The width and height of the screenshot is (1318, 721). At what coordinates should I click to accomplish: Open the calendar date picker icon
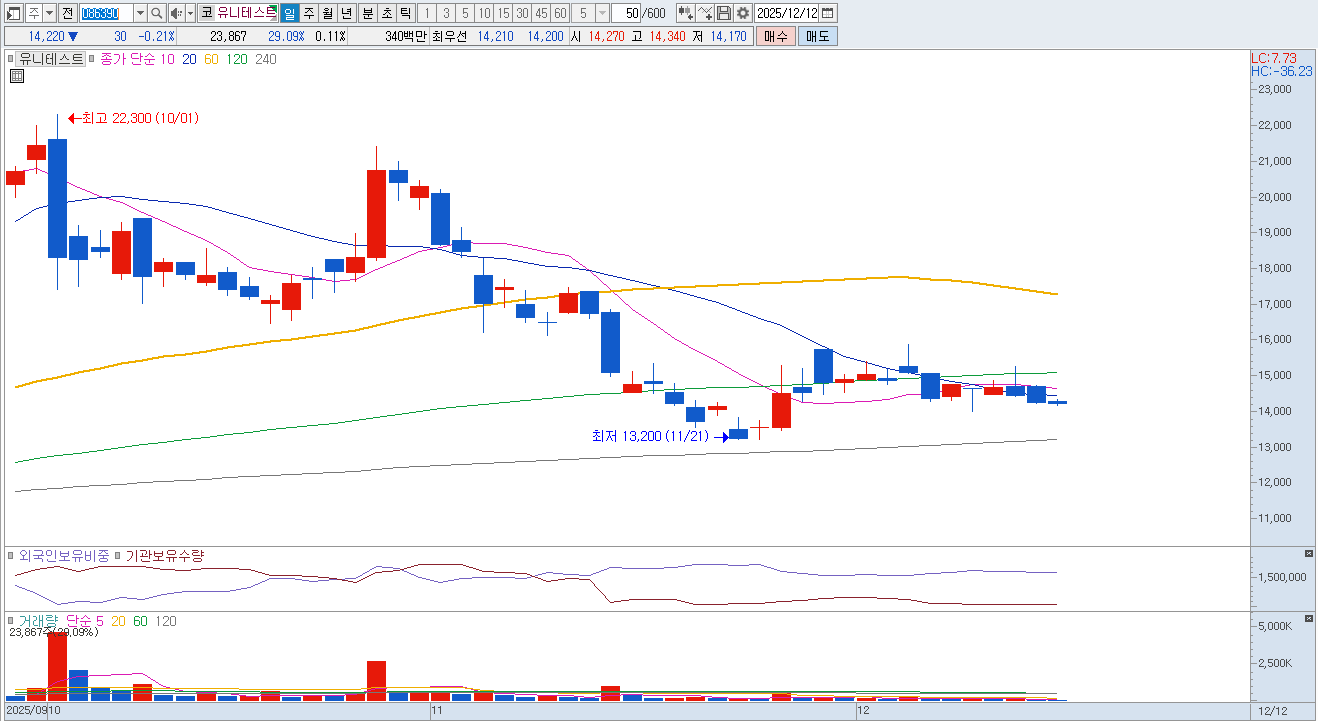tap(827, 13)
